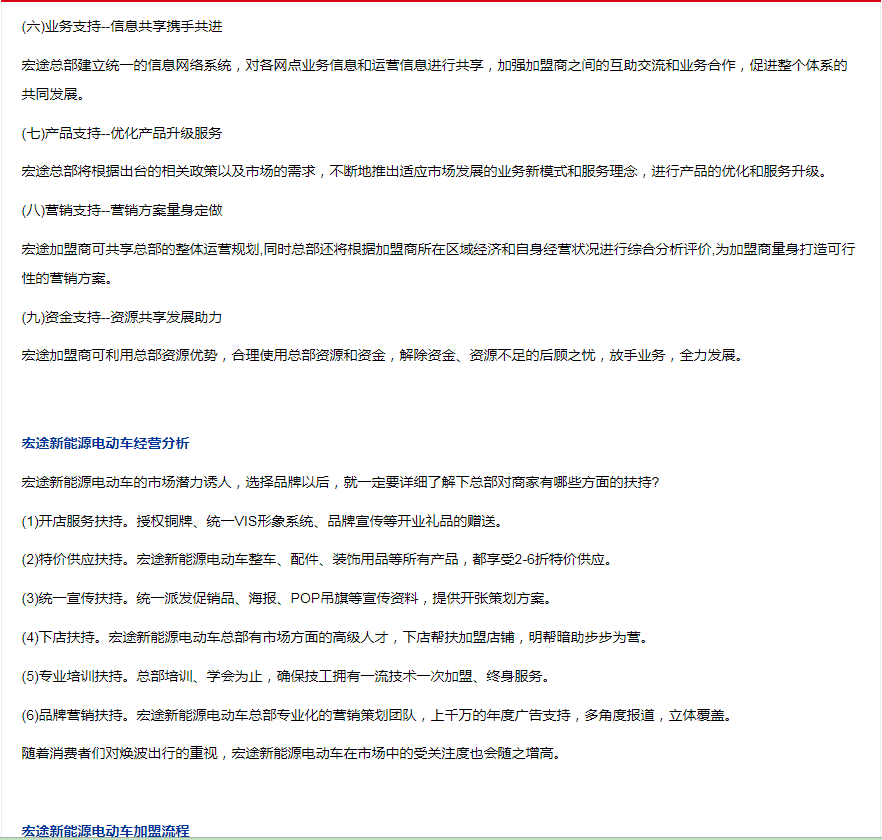This screenshot has width=882, height=840.
Task: Click the line "(5)专业培训扶持"
Action: tap(287, 676)
